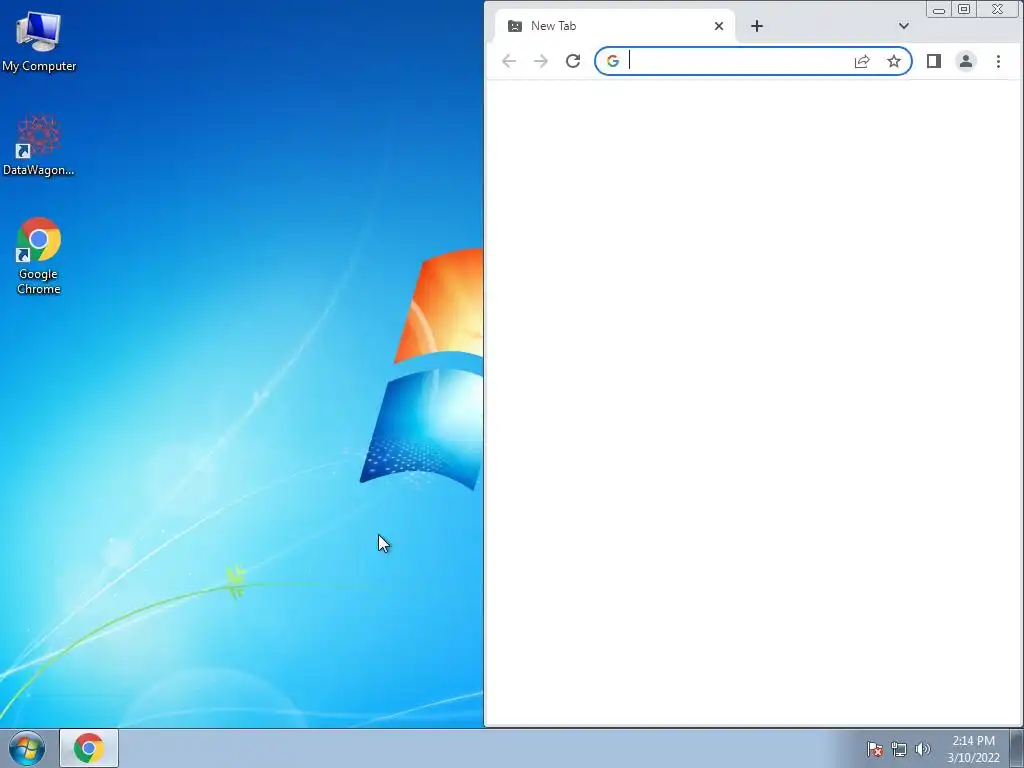
Task: Bookmark this tab with star icon
Action: tap(893, 61)
